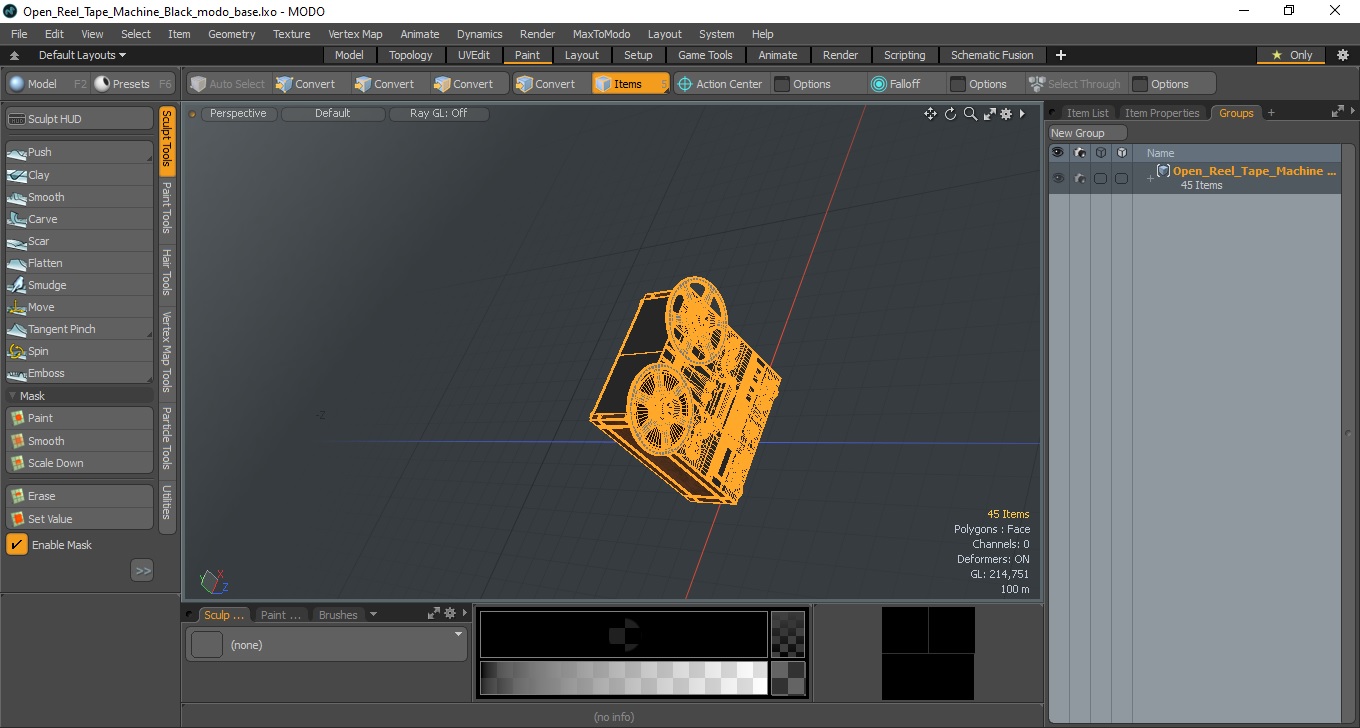
Task: Select the Carve sculpt tool
Action: point(79,219)
